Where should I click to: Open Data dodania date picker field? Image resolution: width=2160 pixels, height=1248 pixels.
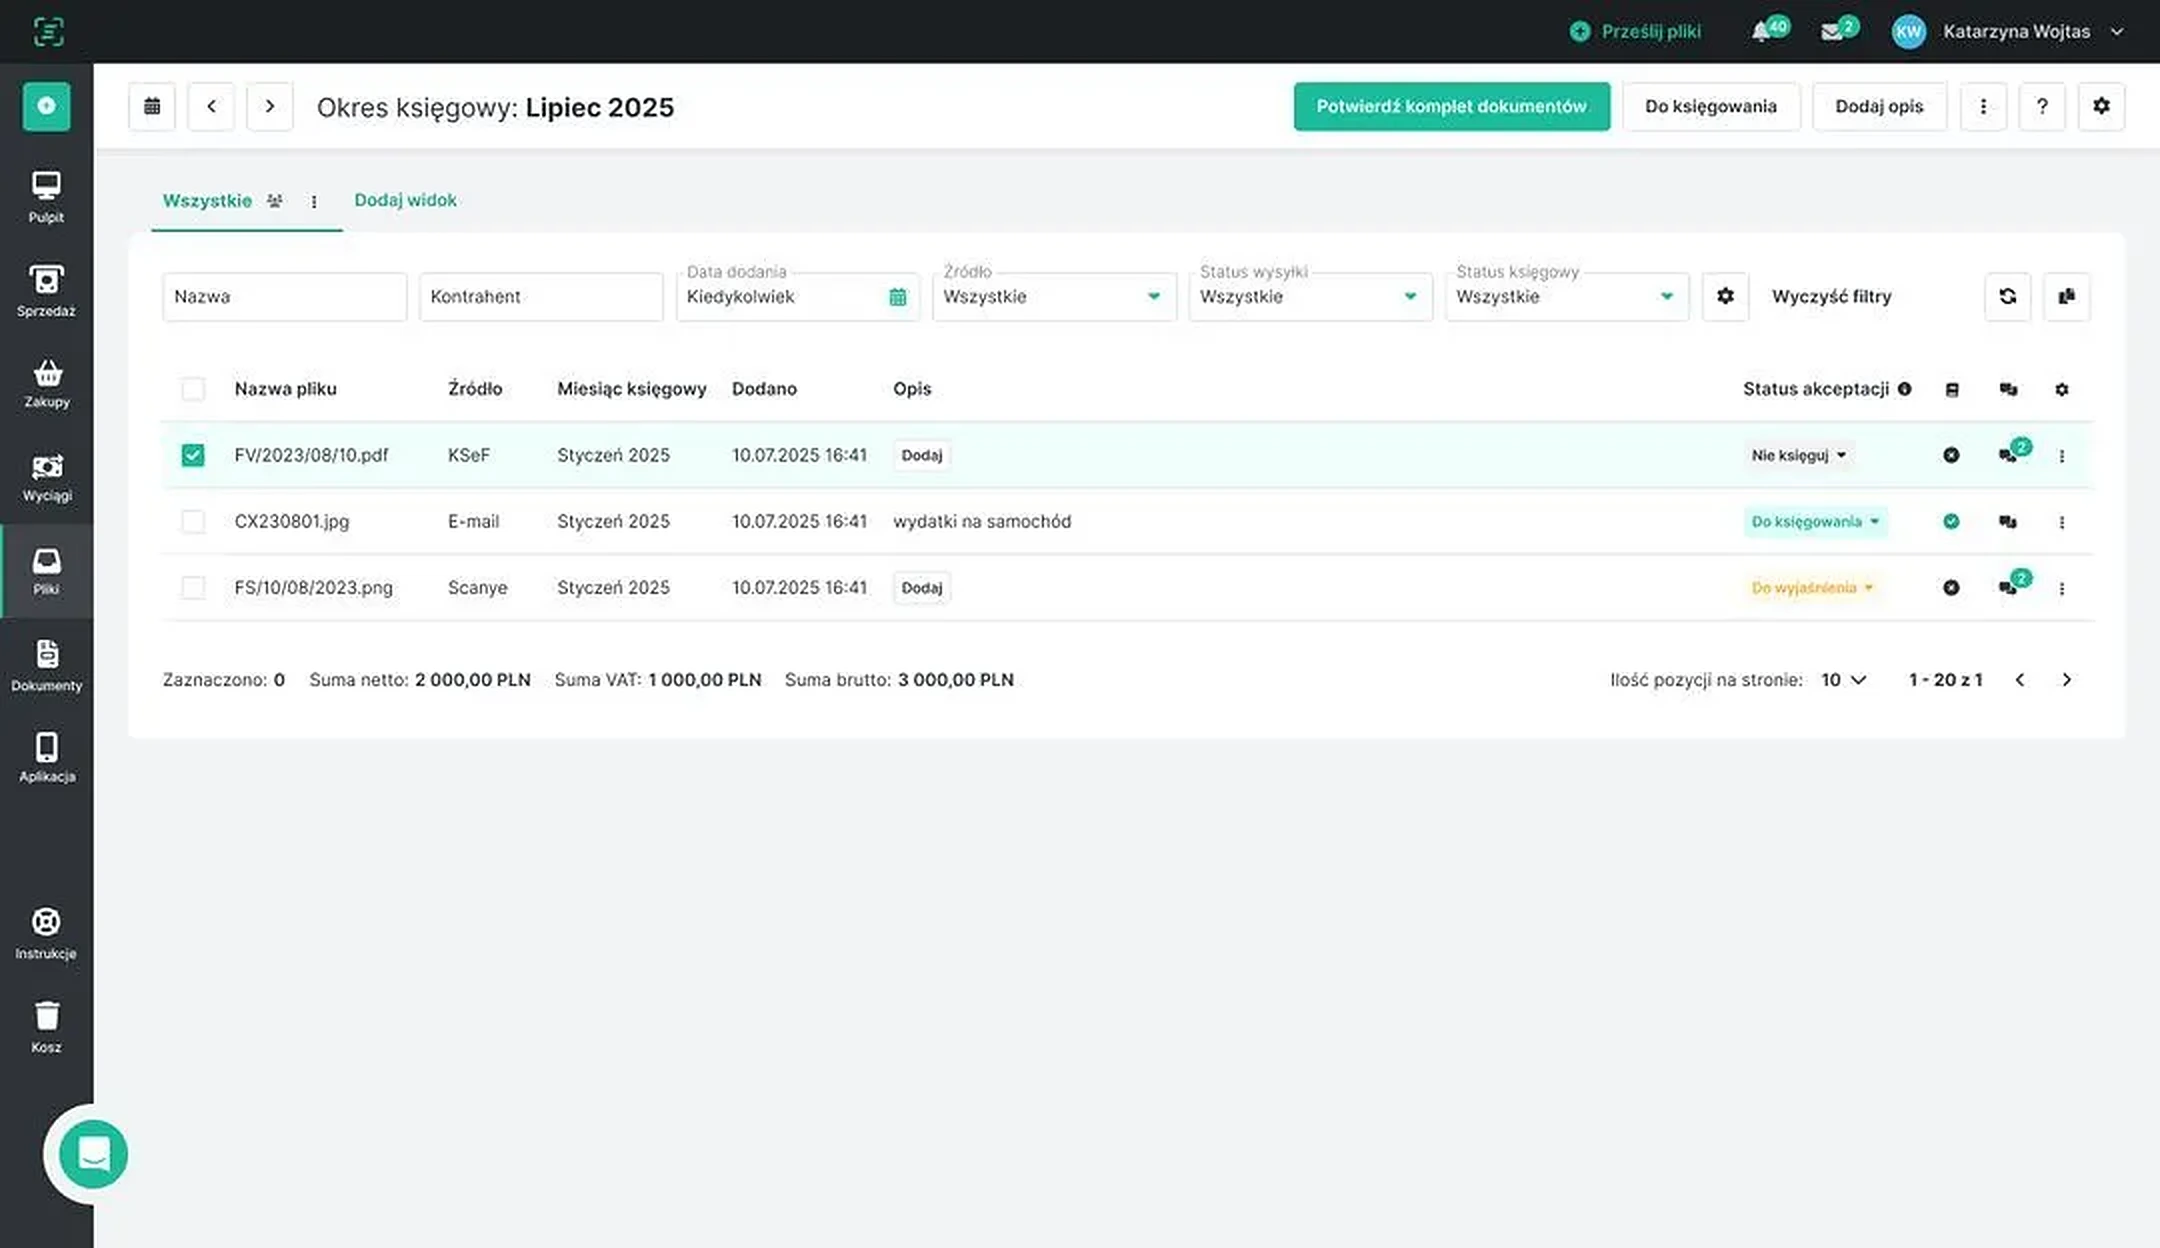(797, 296)
